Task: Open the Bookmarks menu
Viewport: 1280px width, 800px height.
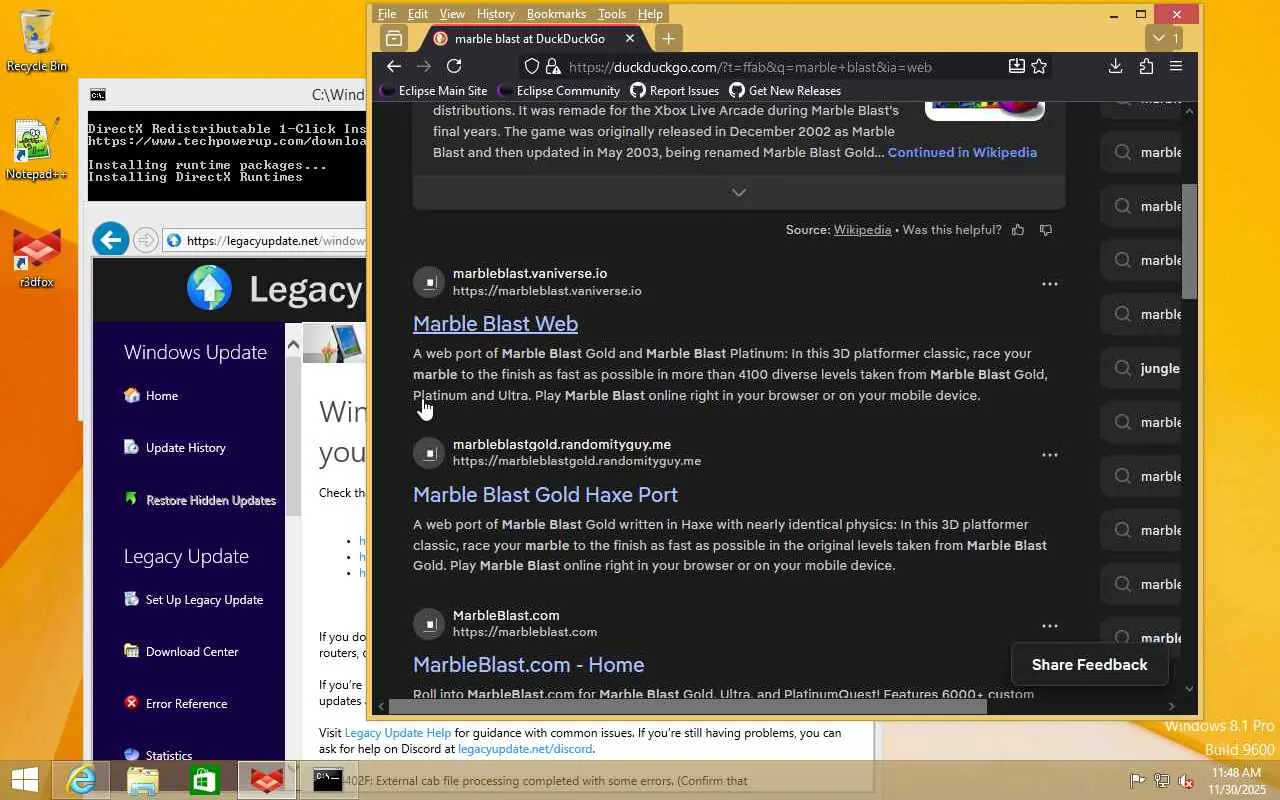Action: tap(556, 14)
